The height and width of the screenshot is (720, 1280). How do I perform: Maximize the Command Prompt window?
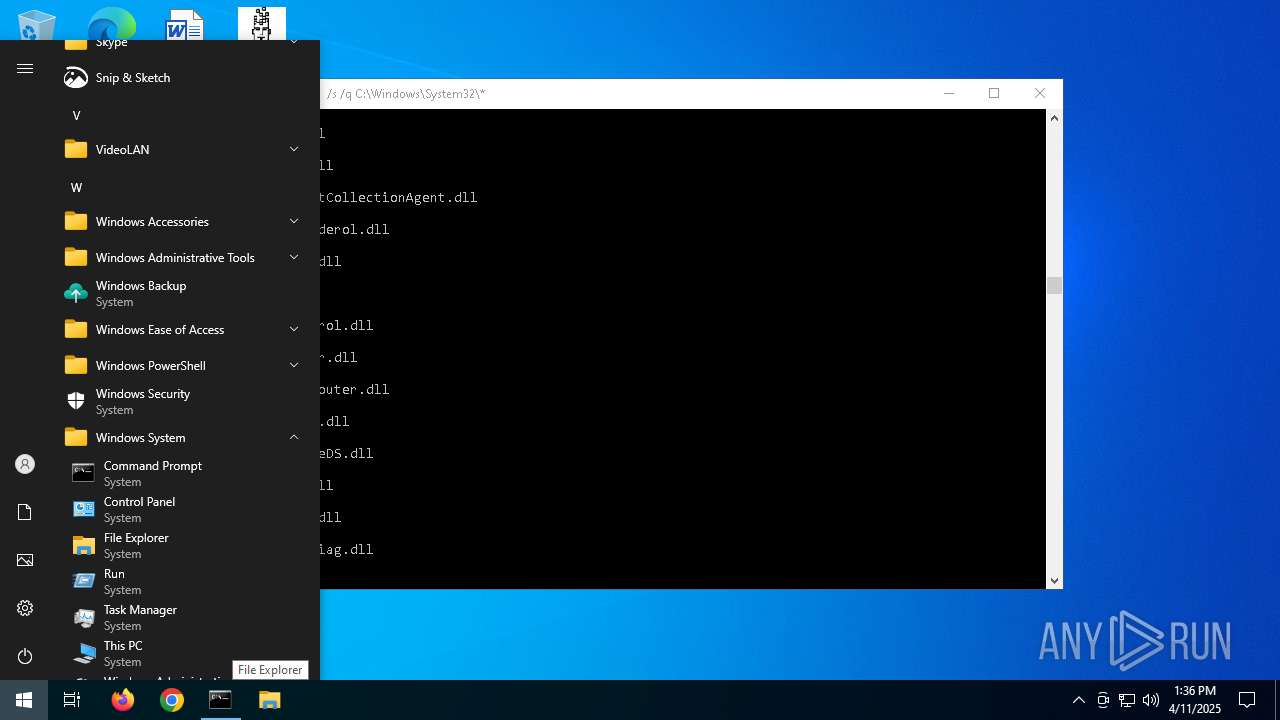(x=994, y=93)
